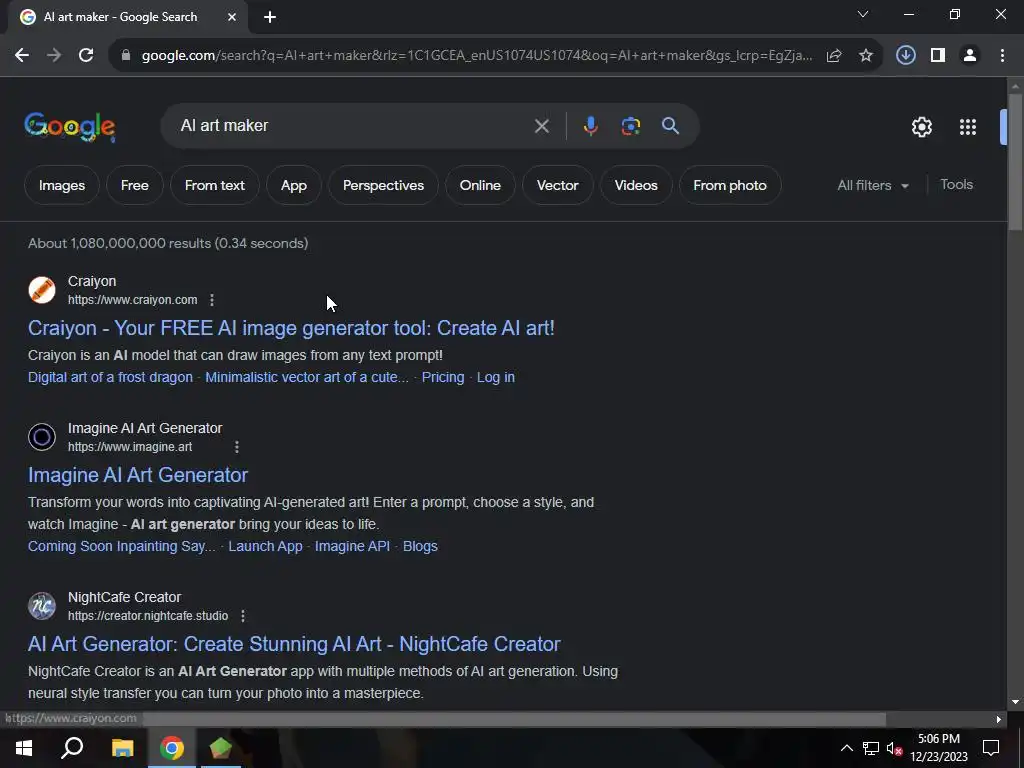Open File Explorer from taskbar
This screenshot has width=1024, height=768.
[122, 748]
